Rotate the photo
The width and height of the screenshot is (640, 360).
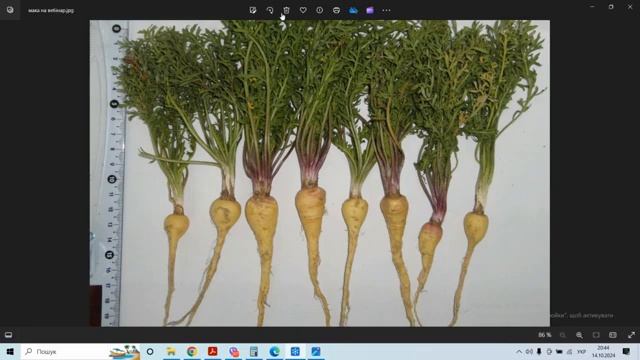[x=270, y=10]
